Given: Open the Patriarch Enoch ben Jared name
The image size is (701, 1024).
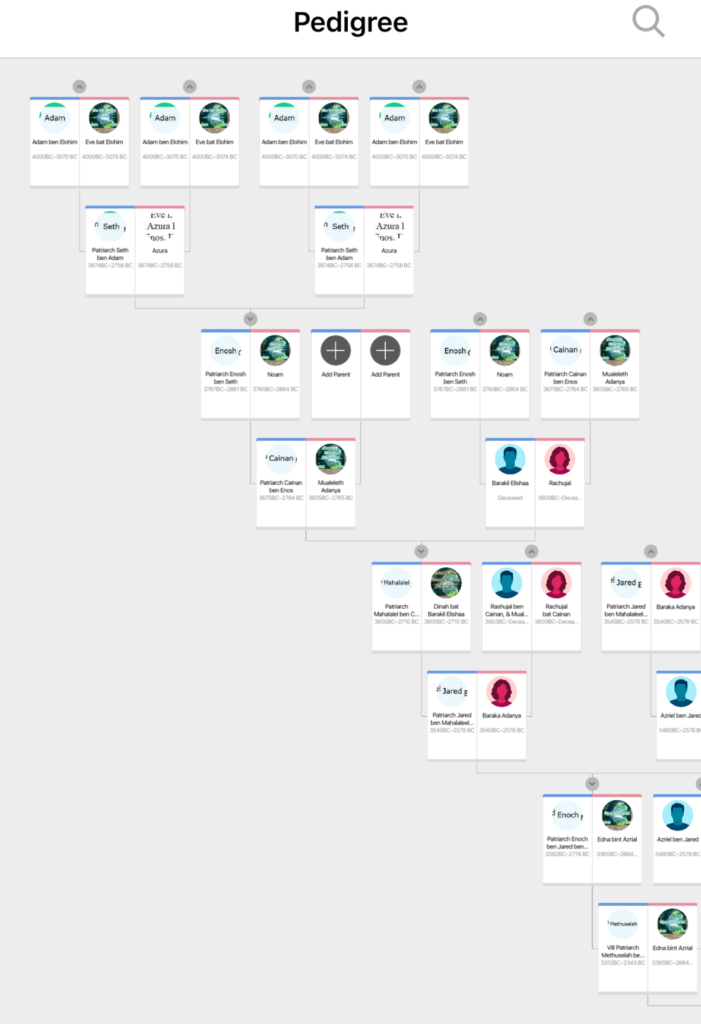Looking at the screenshot, I should pos(567,842).
